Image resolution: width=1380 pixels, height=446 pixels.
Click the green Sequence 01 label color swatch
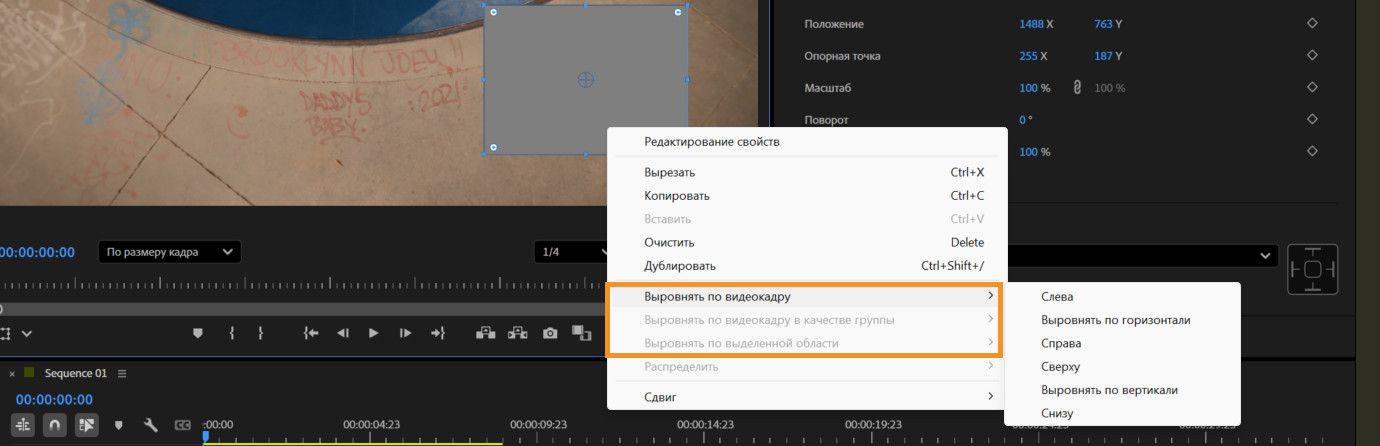click(x=30, y=373)
